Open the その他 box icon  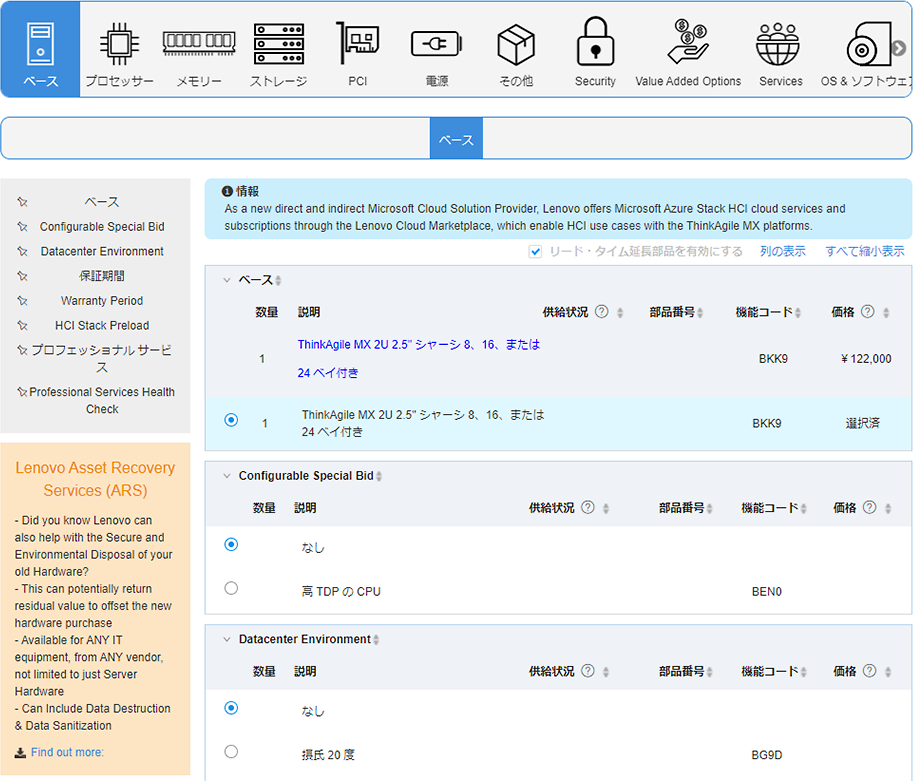(516, 44)
